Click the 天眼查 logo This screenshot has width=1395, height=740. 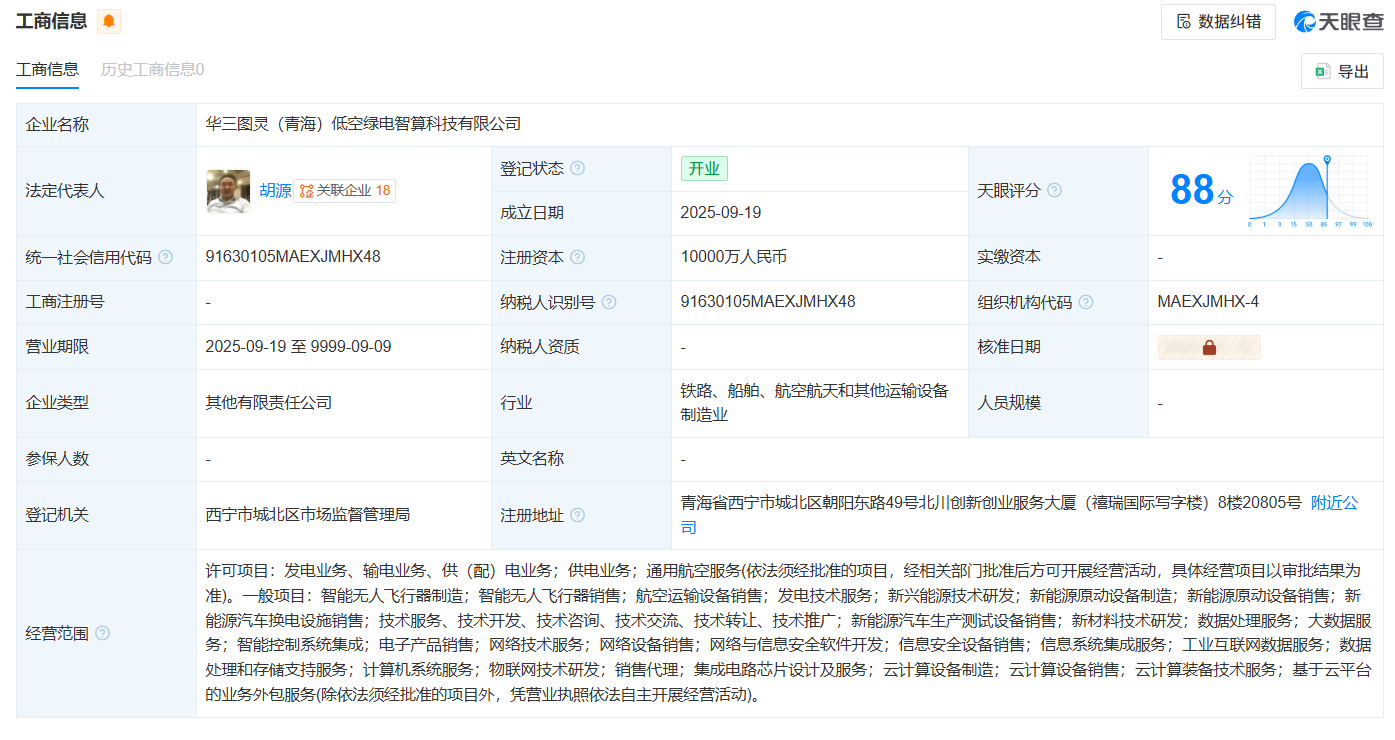point(1338,22)
